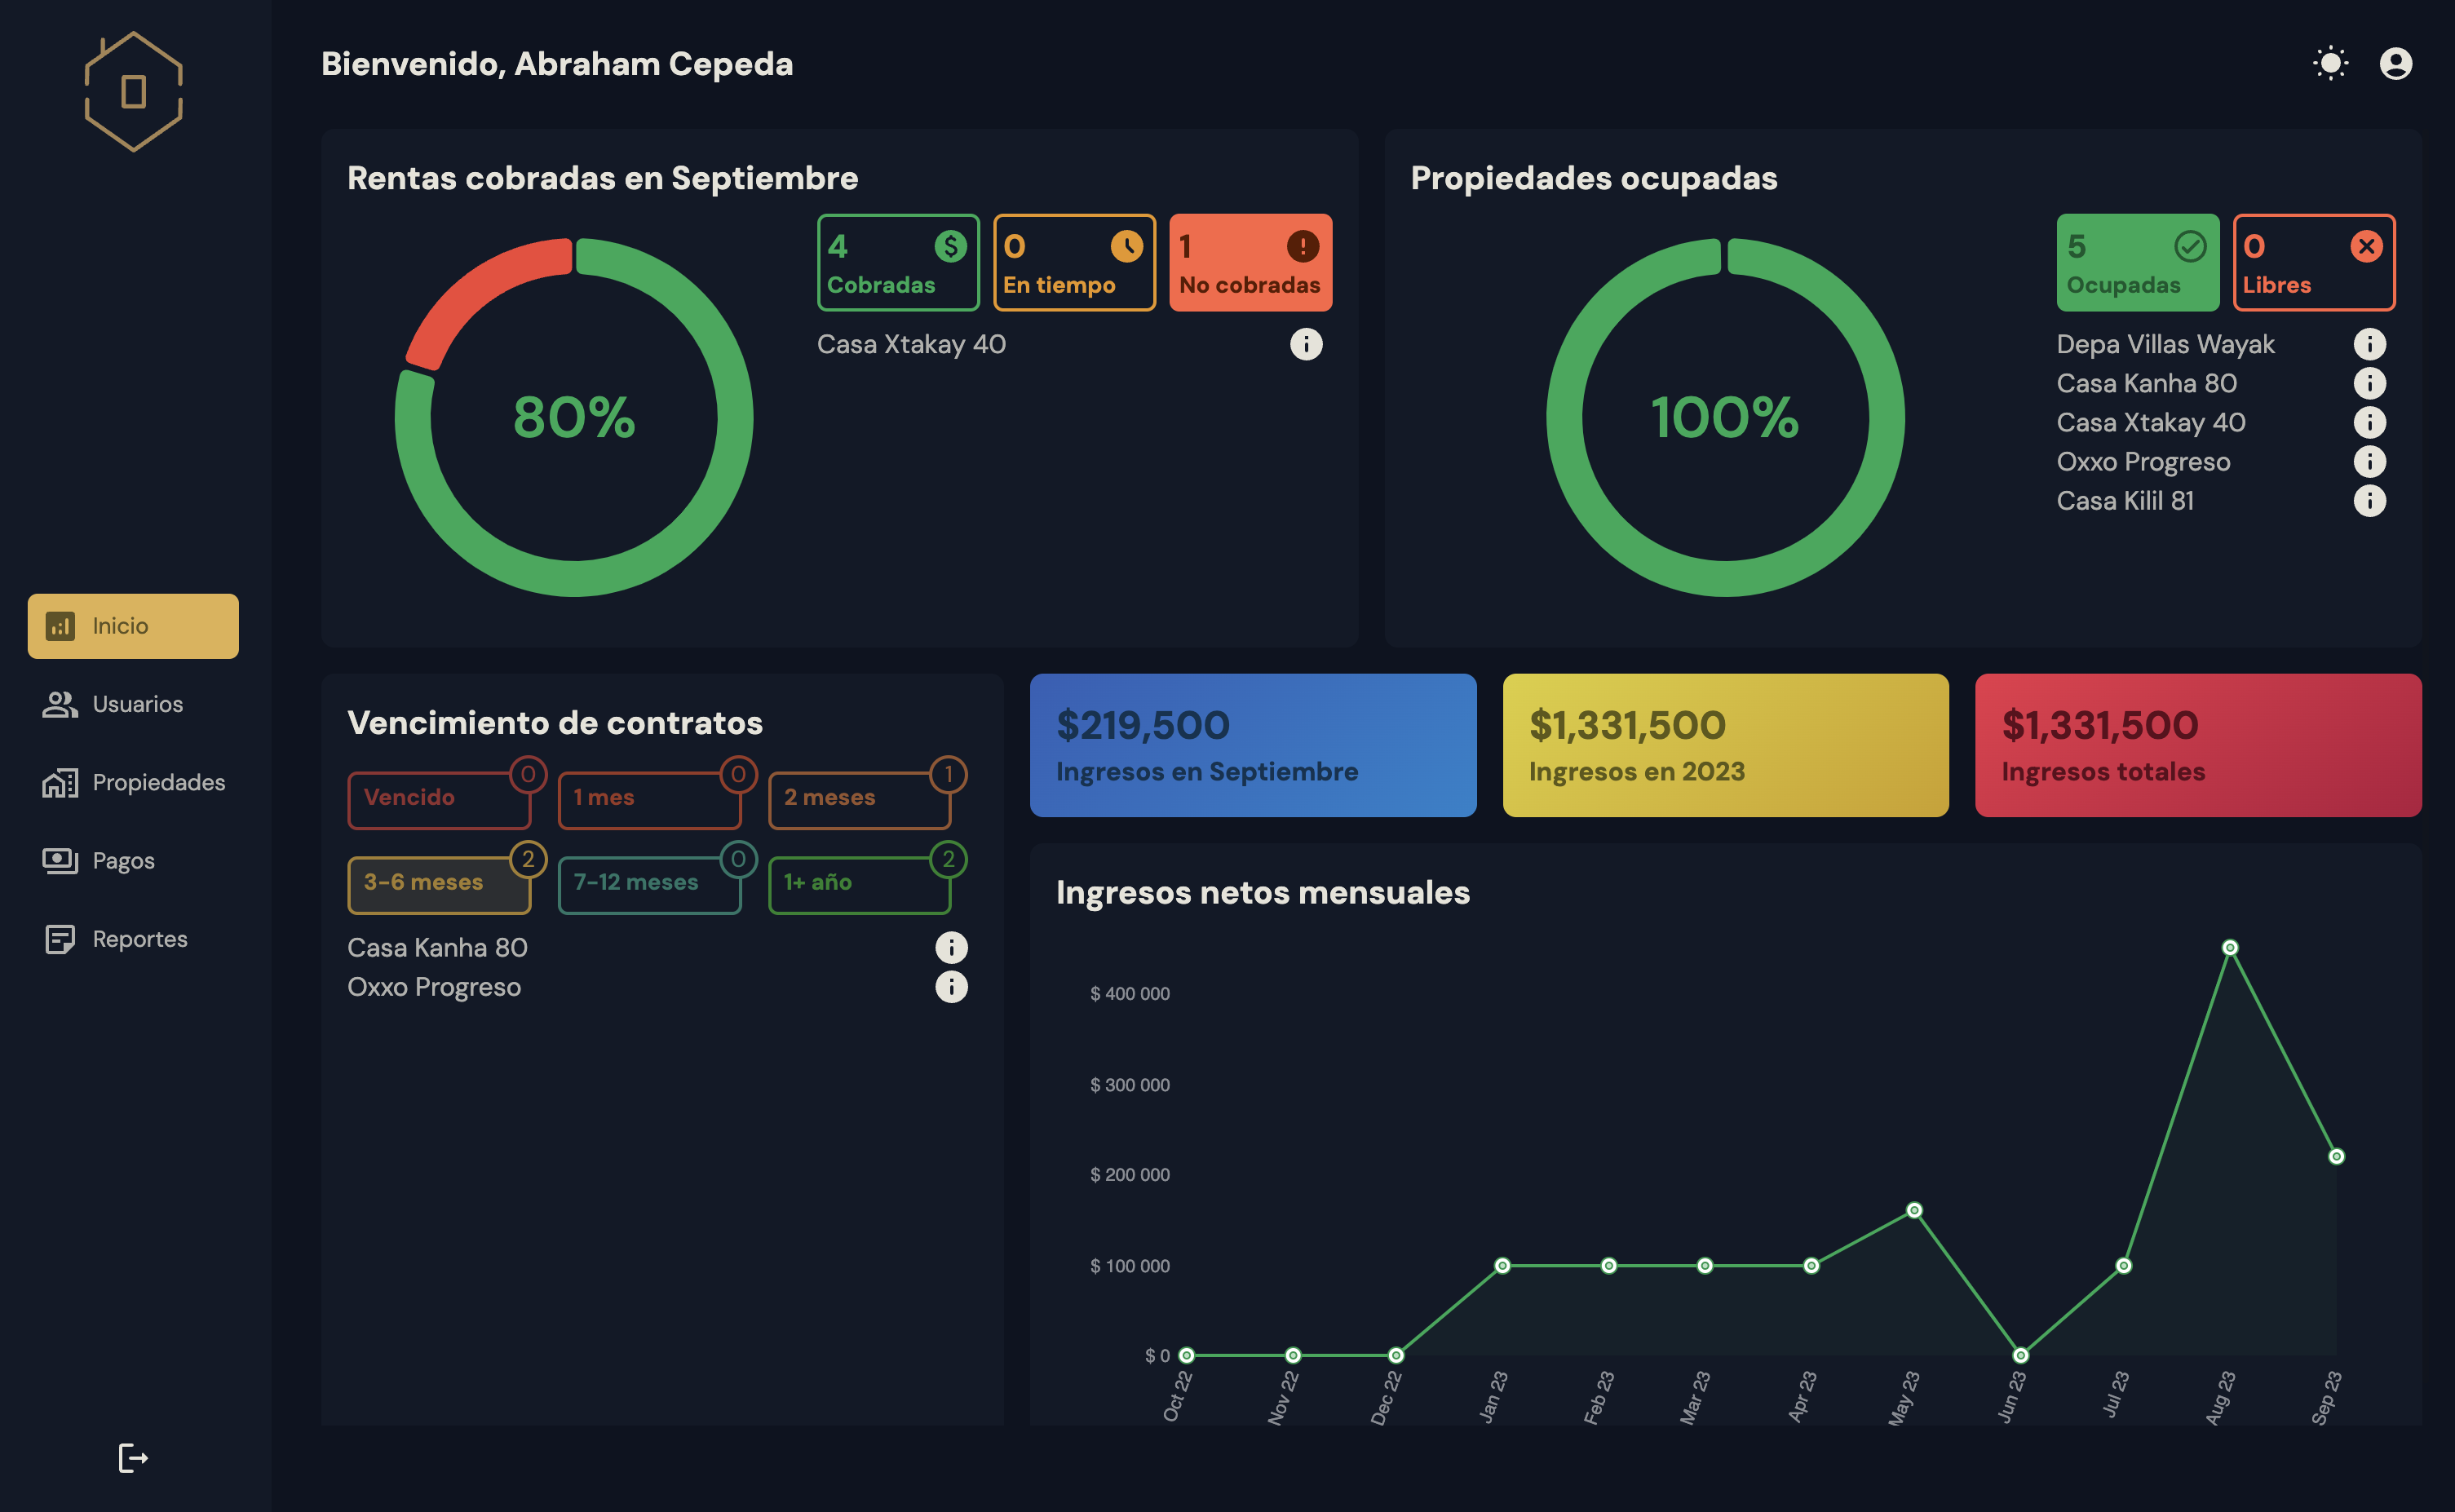This screenshot has height=1512, width=2455.
Task: Open the user account profile icon
Action: [2395, 64]
